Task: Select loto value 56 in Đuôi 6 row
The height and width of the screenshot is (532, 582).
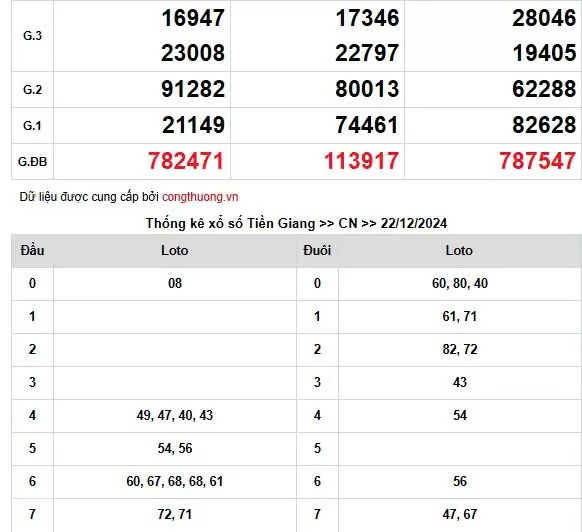Action: pyautogui.click(x=460, y=482)
